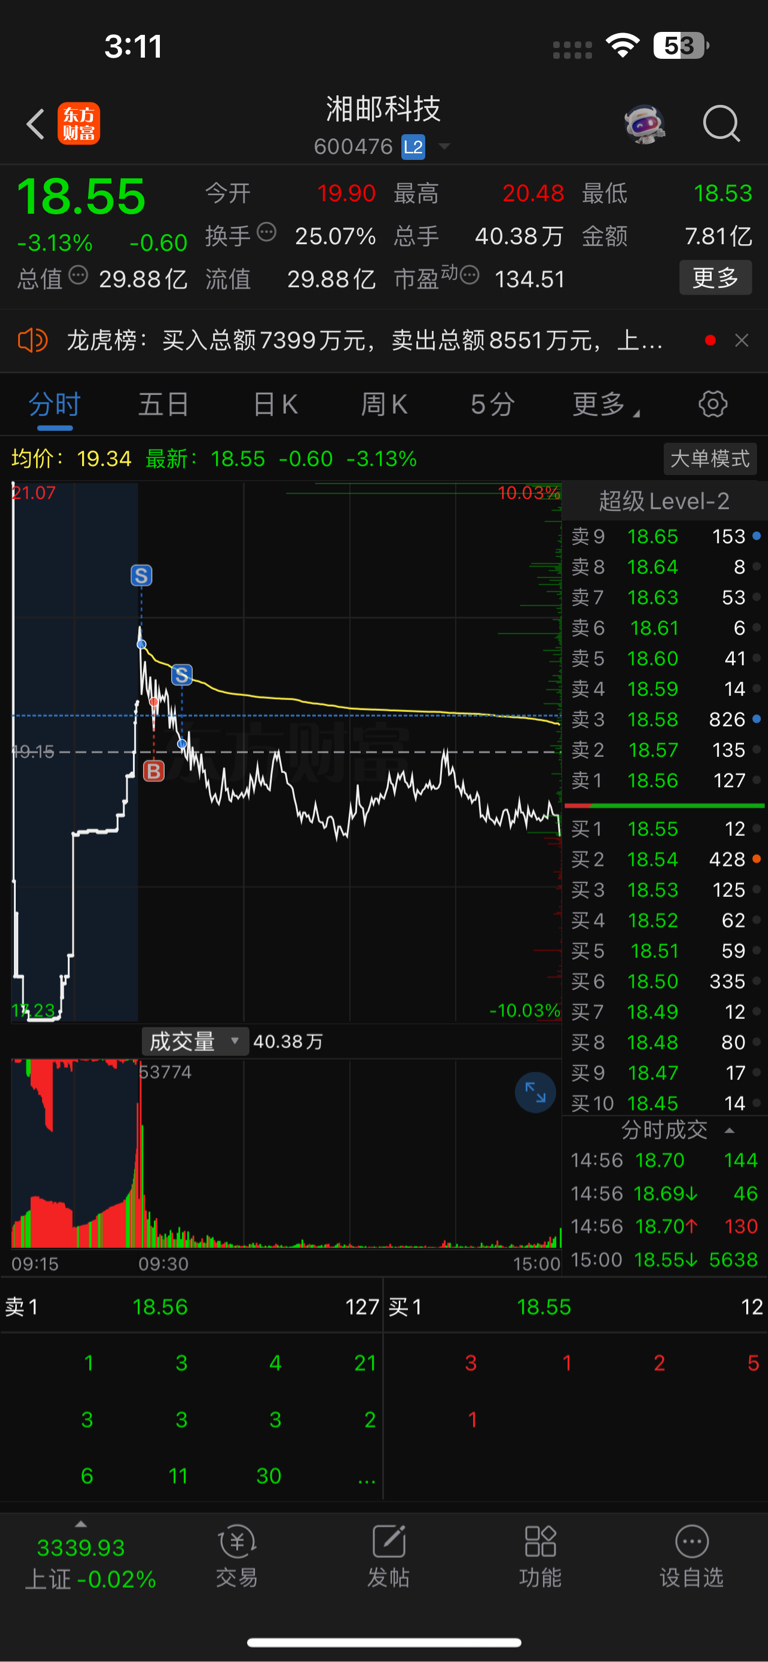The height and width of the screenshot is (1662, 768).
Task: Tap the 设自选 watchlist icon
Action: click(x=691, y=1557)
